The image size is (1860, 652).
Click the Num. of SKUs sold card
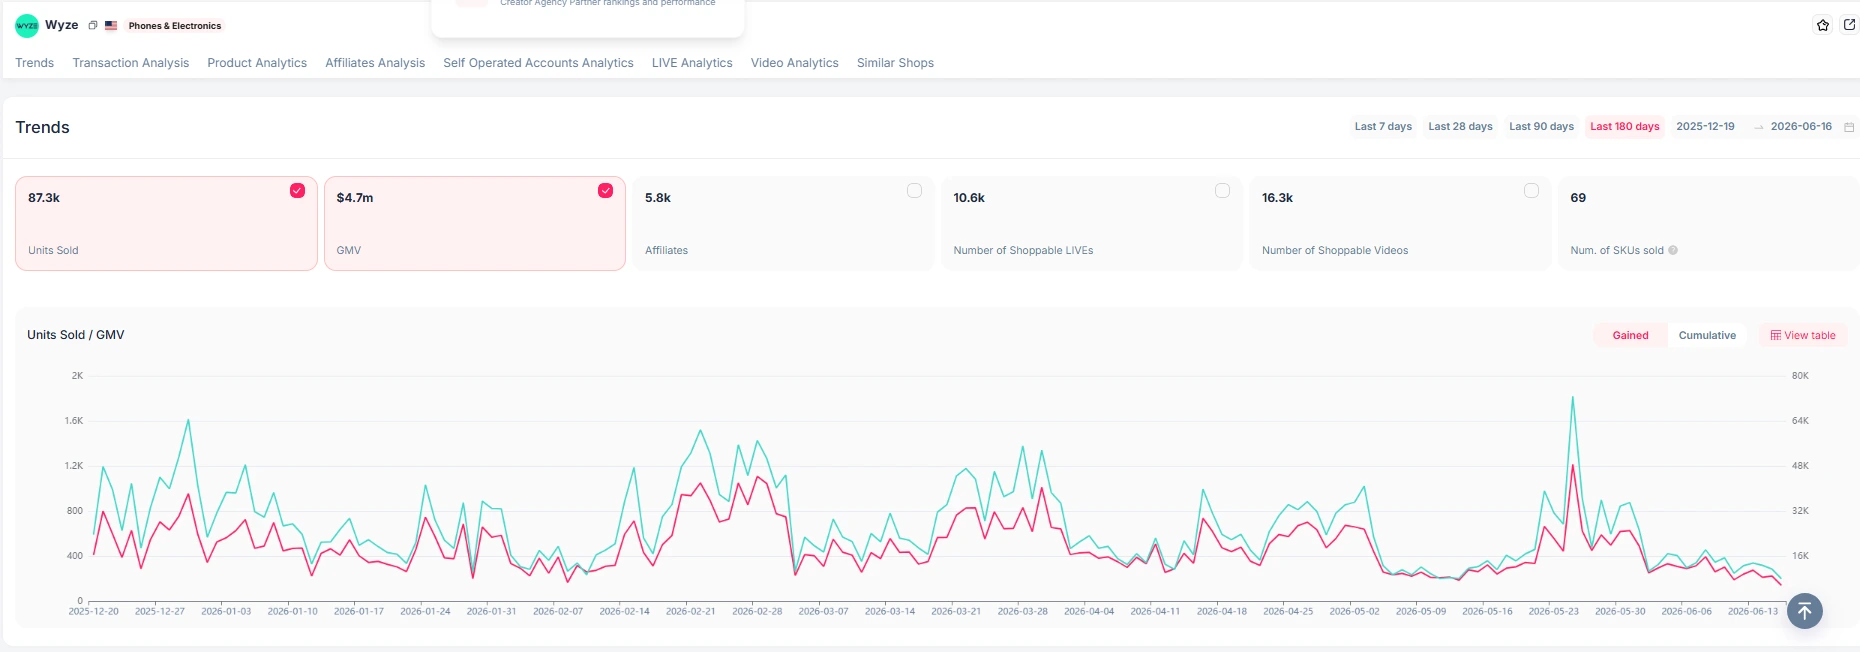1708,224
